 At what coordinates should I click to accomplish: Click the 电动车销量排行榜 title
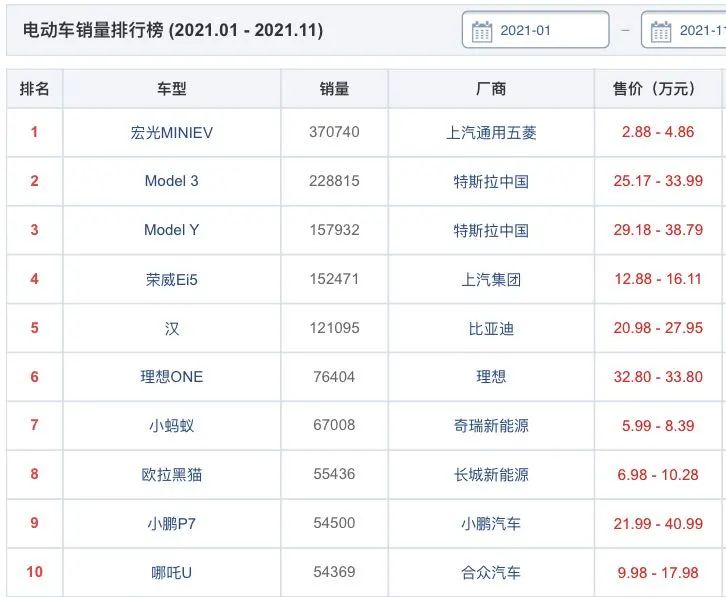point(173,30)
